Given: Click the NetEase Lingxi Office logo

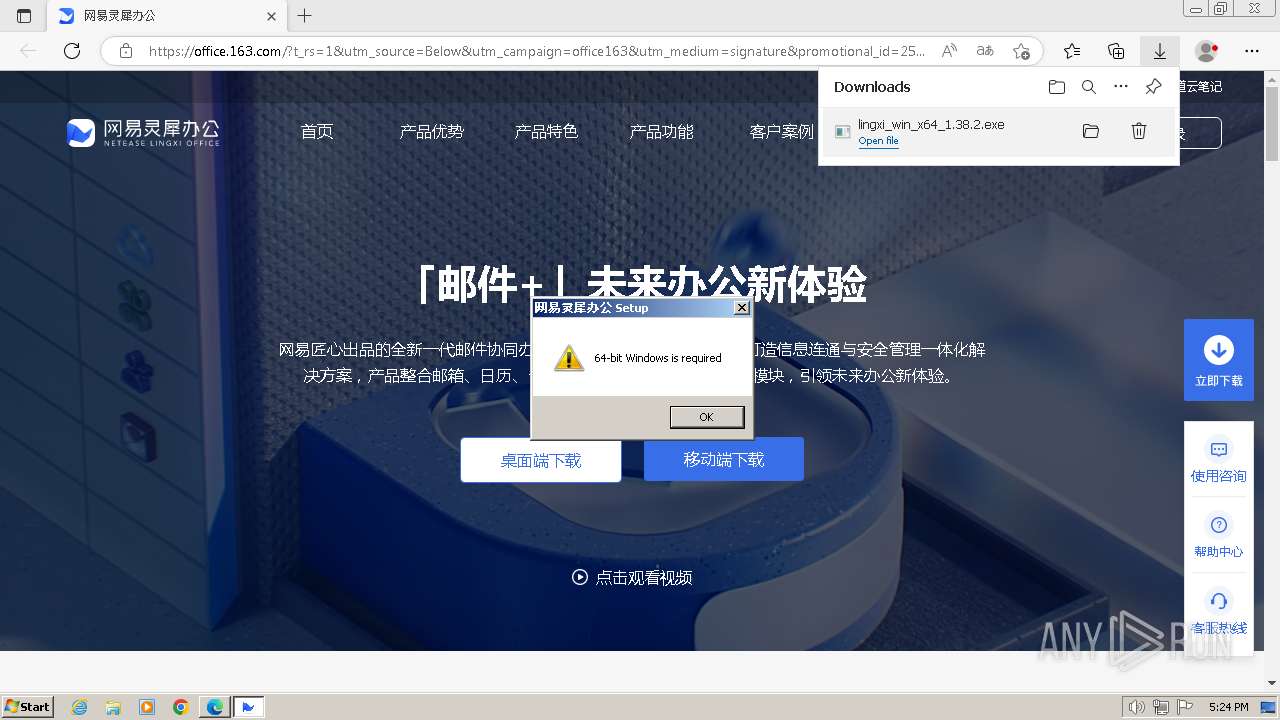Looking at the screenshot, I should point(143,132).
